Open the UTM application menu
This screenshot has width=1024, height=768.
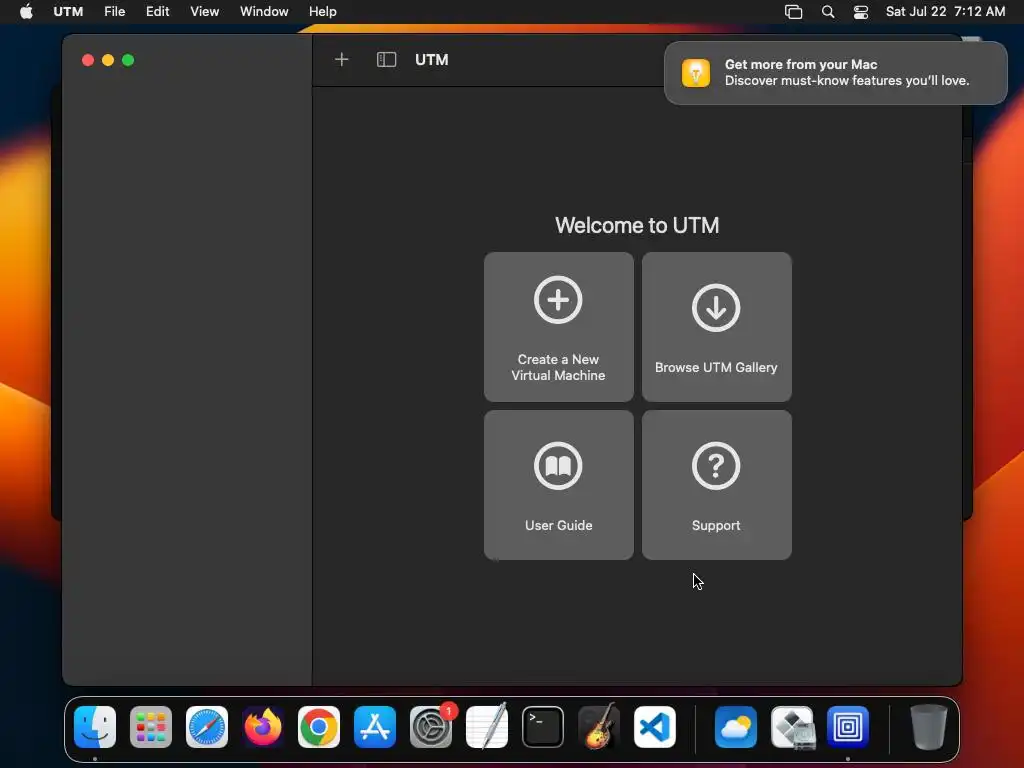click(x=68, y=12)
